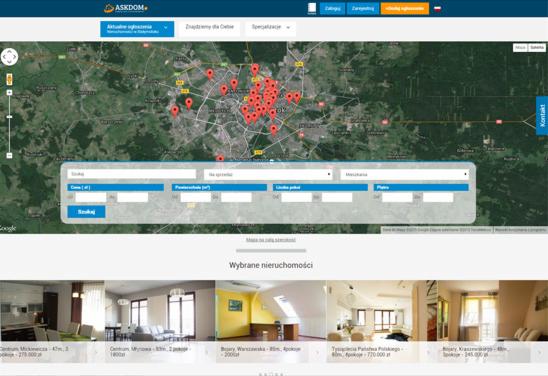The height and width of the screenshot is (376, 548).
Task: Click the Liczba pokoi maximum field
Action: tap(337, 197)
